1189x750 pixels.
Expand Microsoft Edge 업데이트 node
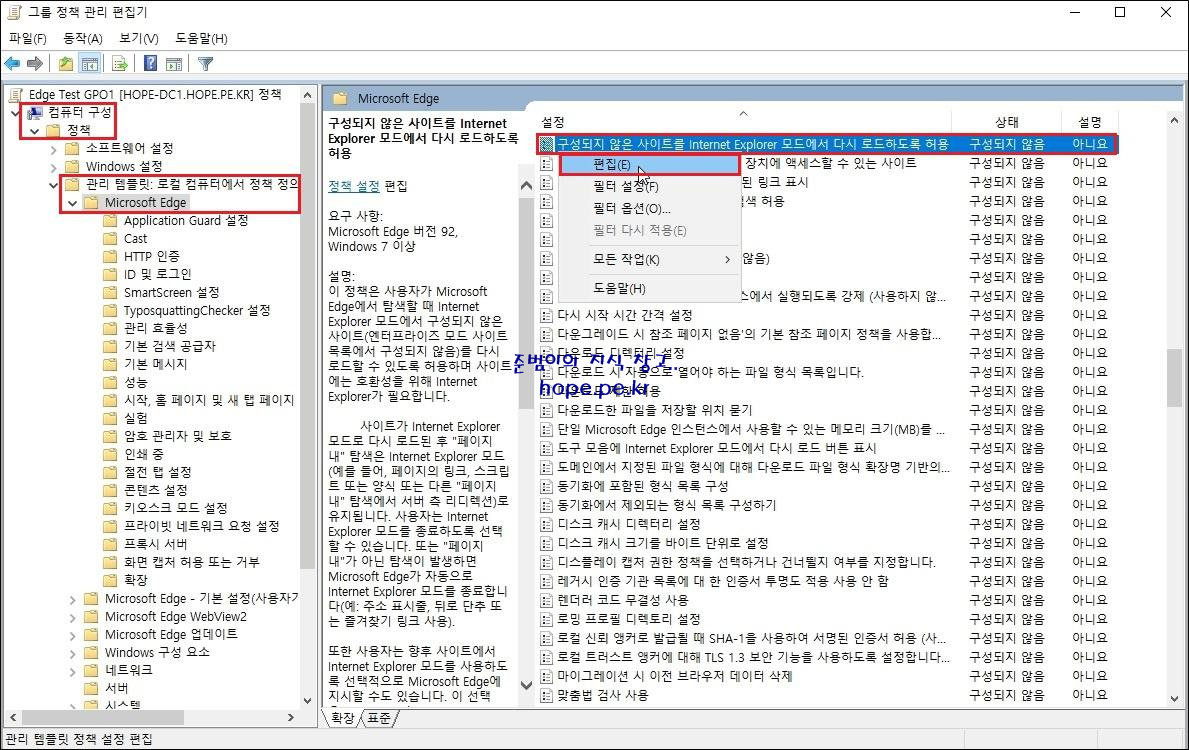click(72, 635)
